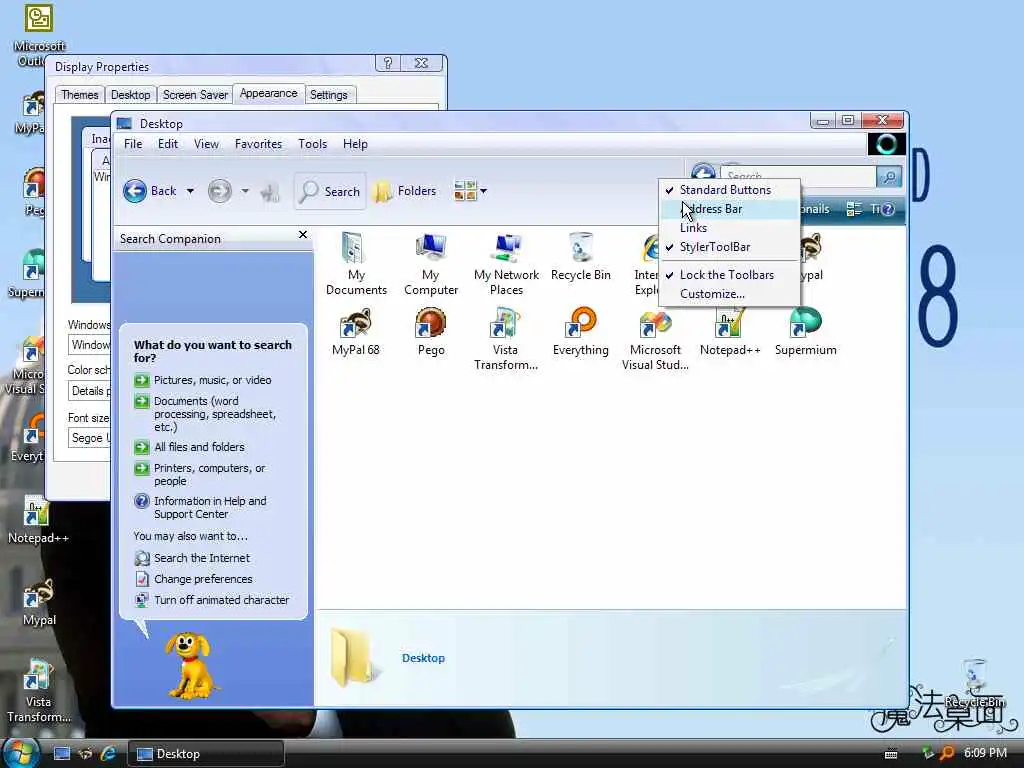Enable Address Bar in toolbar menu

tap(729, 209)
